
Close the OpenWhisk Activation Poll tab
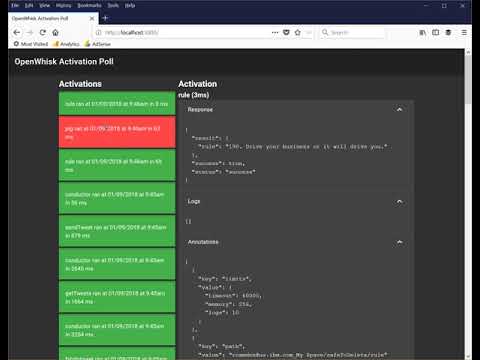[92, 18]
